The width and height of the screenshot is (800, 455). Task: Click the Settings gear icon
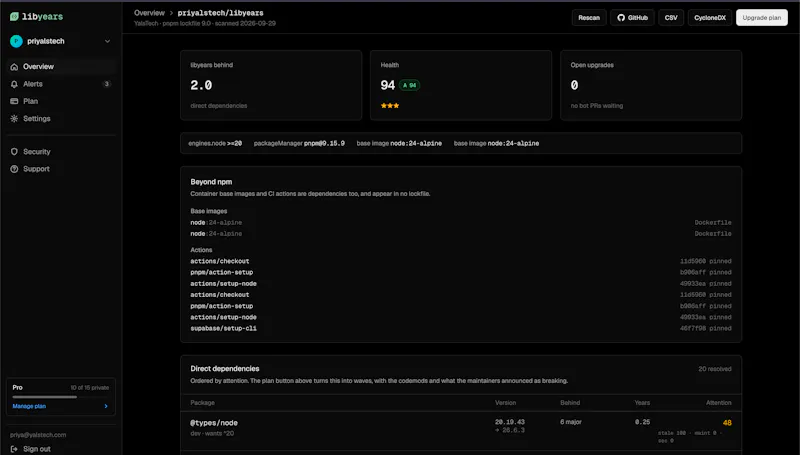coord(14,118)
